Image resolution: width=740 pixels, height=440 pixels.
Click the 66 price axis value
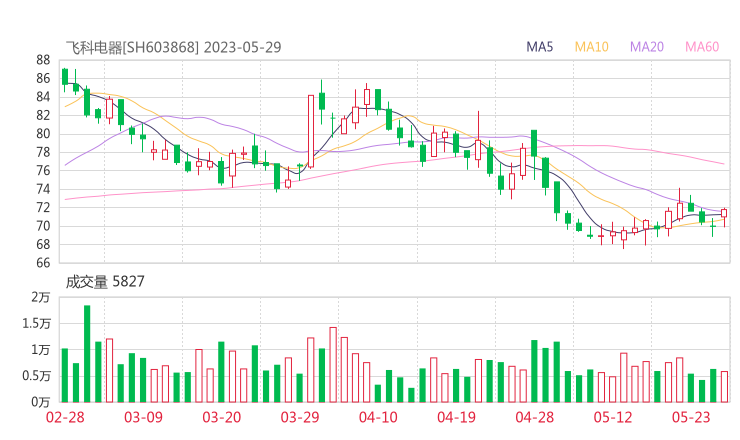pos(43,262)
